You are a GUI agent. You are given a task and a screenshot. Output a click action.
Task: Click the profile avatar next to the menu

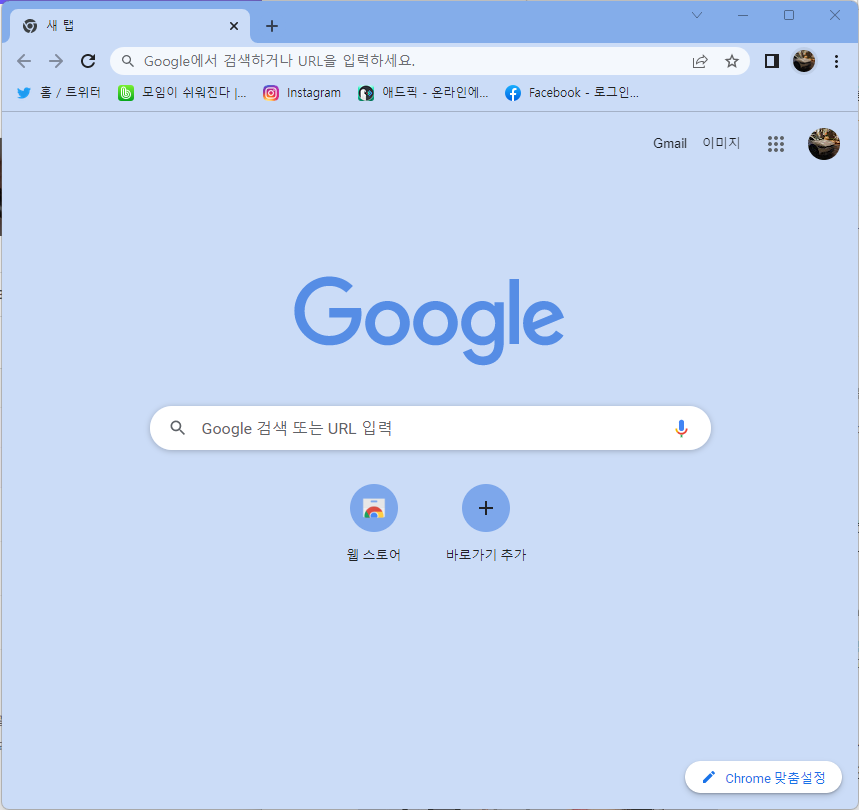804,61
